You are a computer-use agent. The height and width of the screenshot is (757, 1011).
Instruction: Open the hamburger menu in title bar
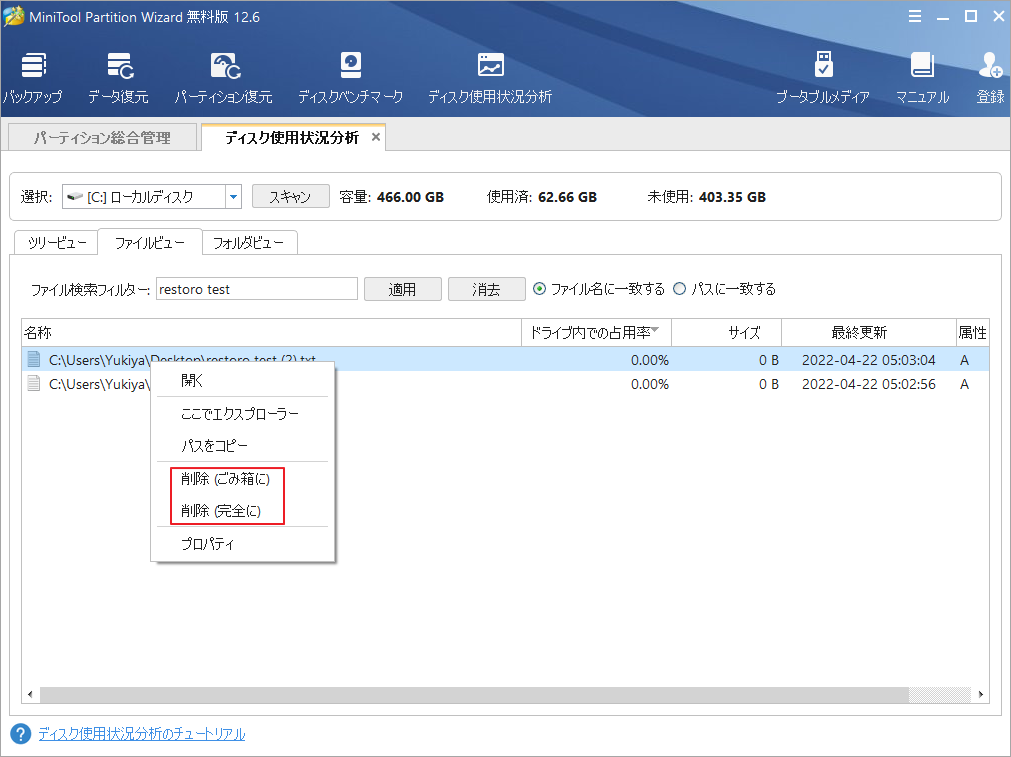(x=915, y=16)
